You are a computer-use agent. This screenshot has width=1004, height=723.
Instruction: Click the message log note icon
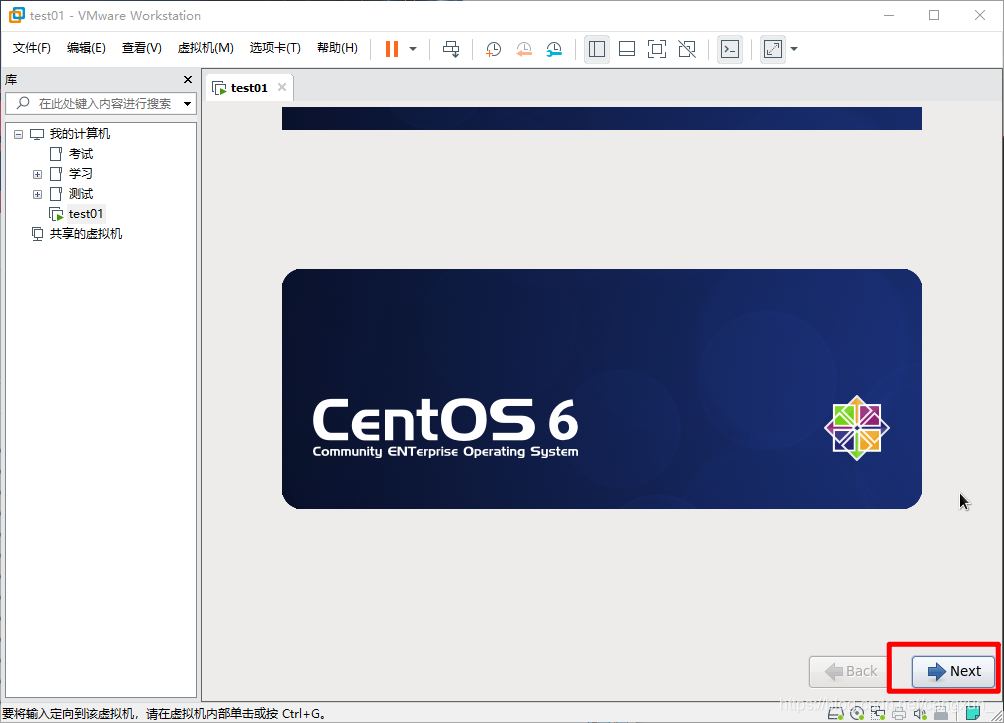click(973, 713)
